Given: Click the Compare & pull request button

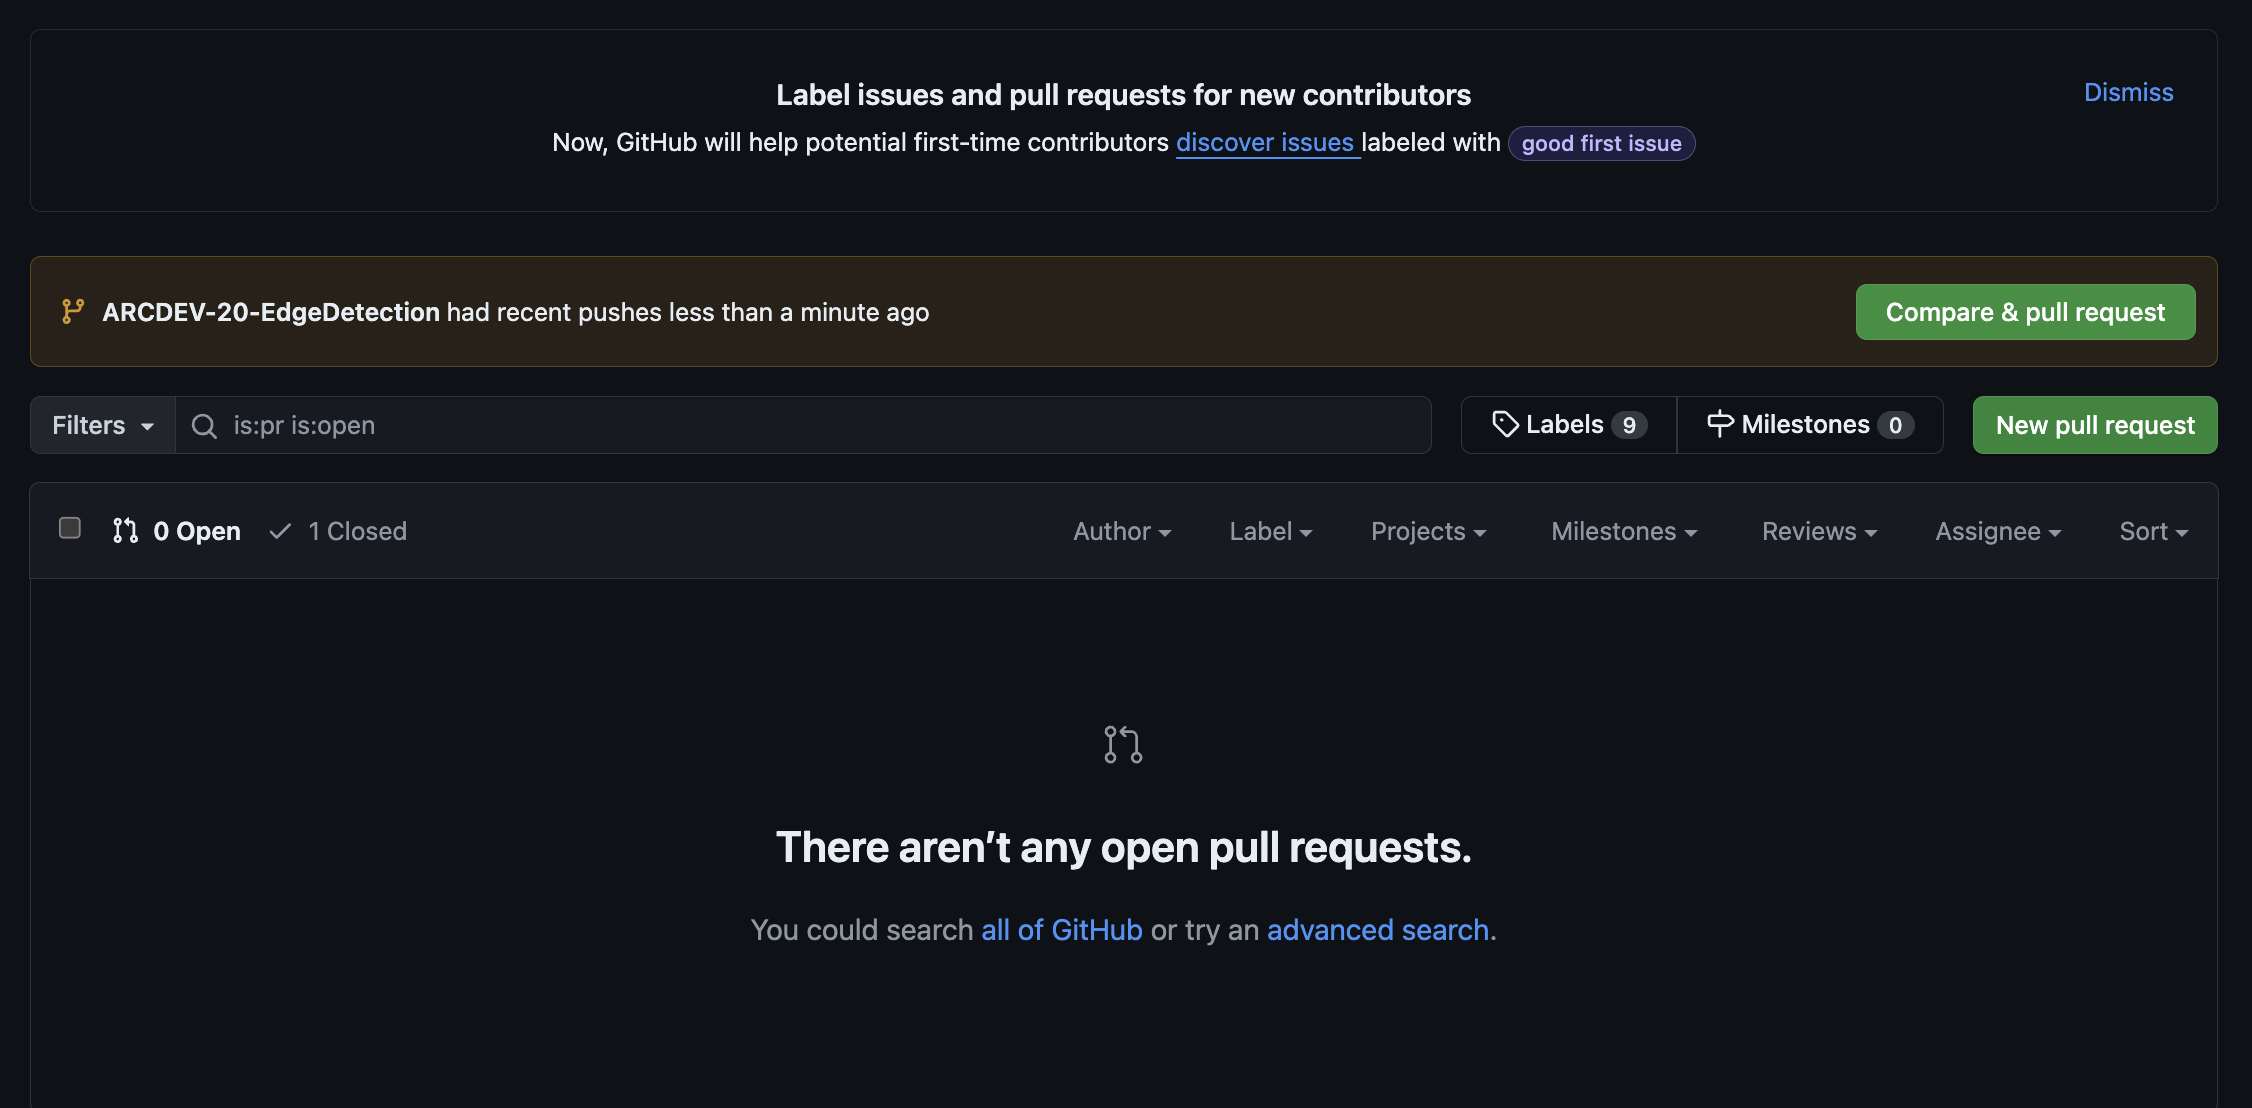Looking at the screenshot, I should tap(2024, 311).
